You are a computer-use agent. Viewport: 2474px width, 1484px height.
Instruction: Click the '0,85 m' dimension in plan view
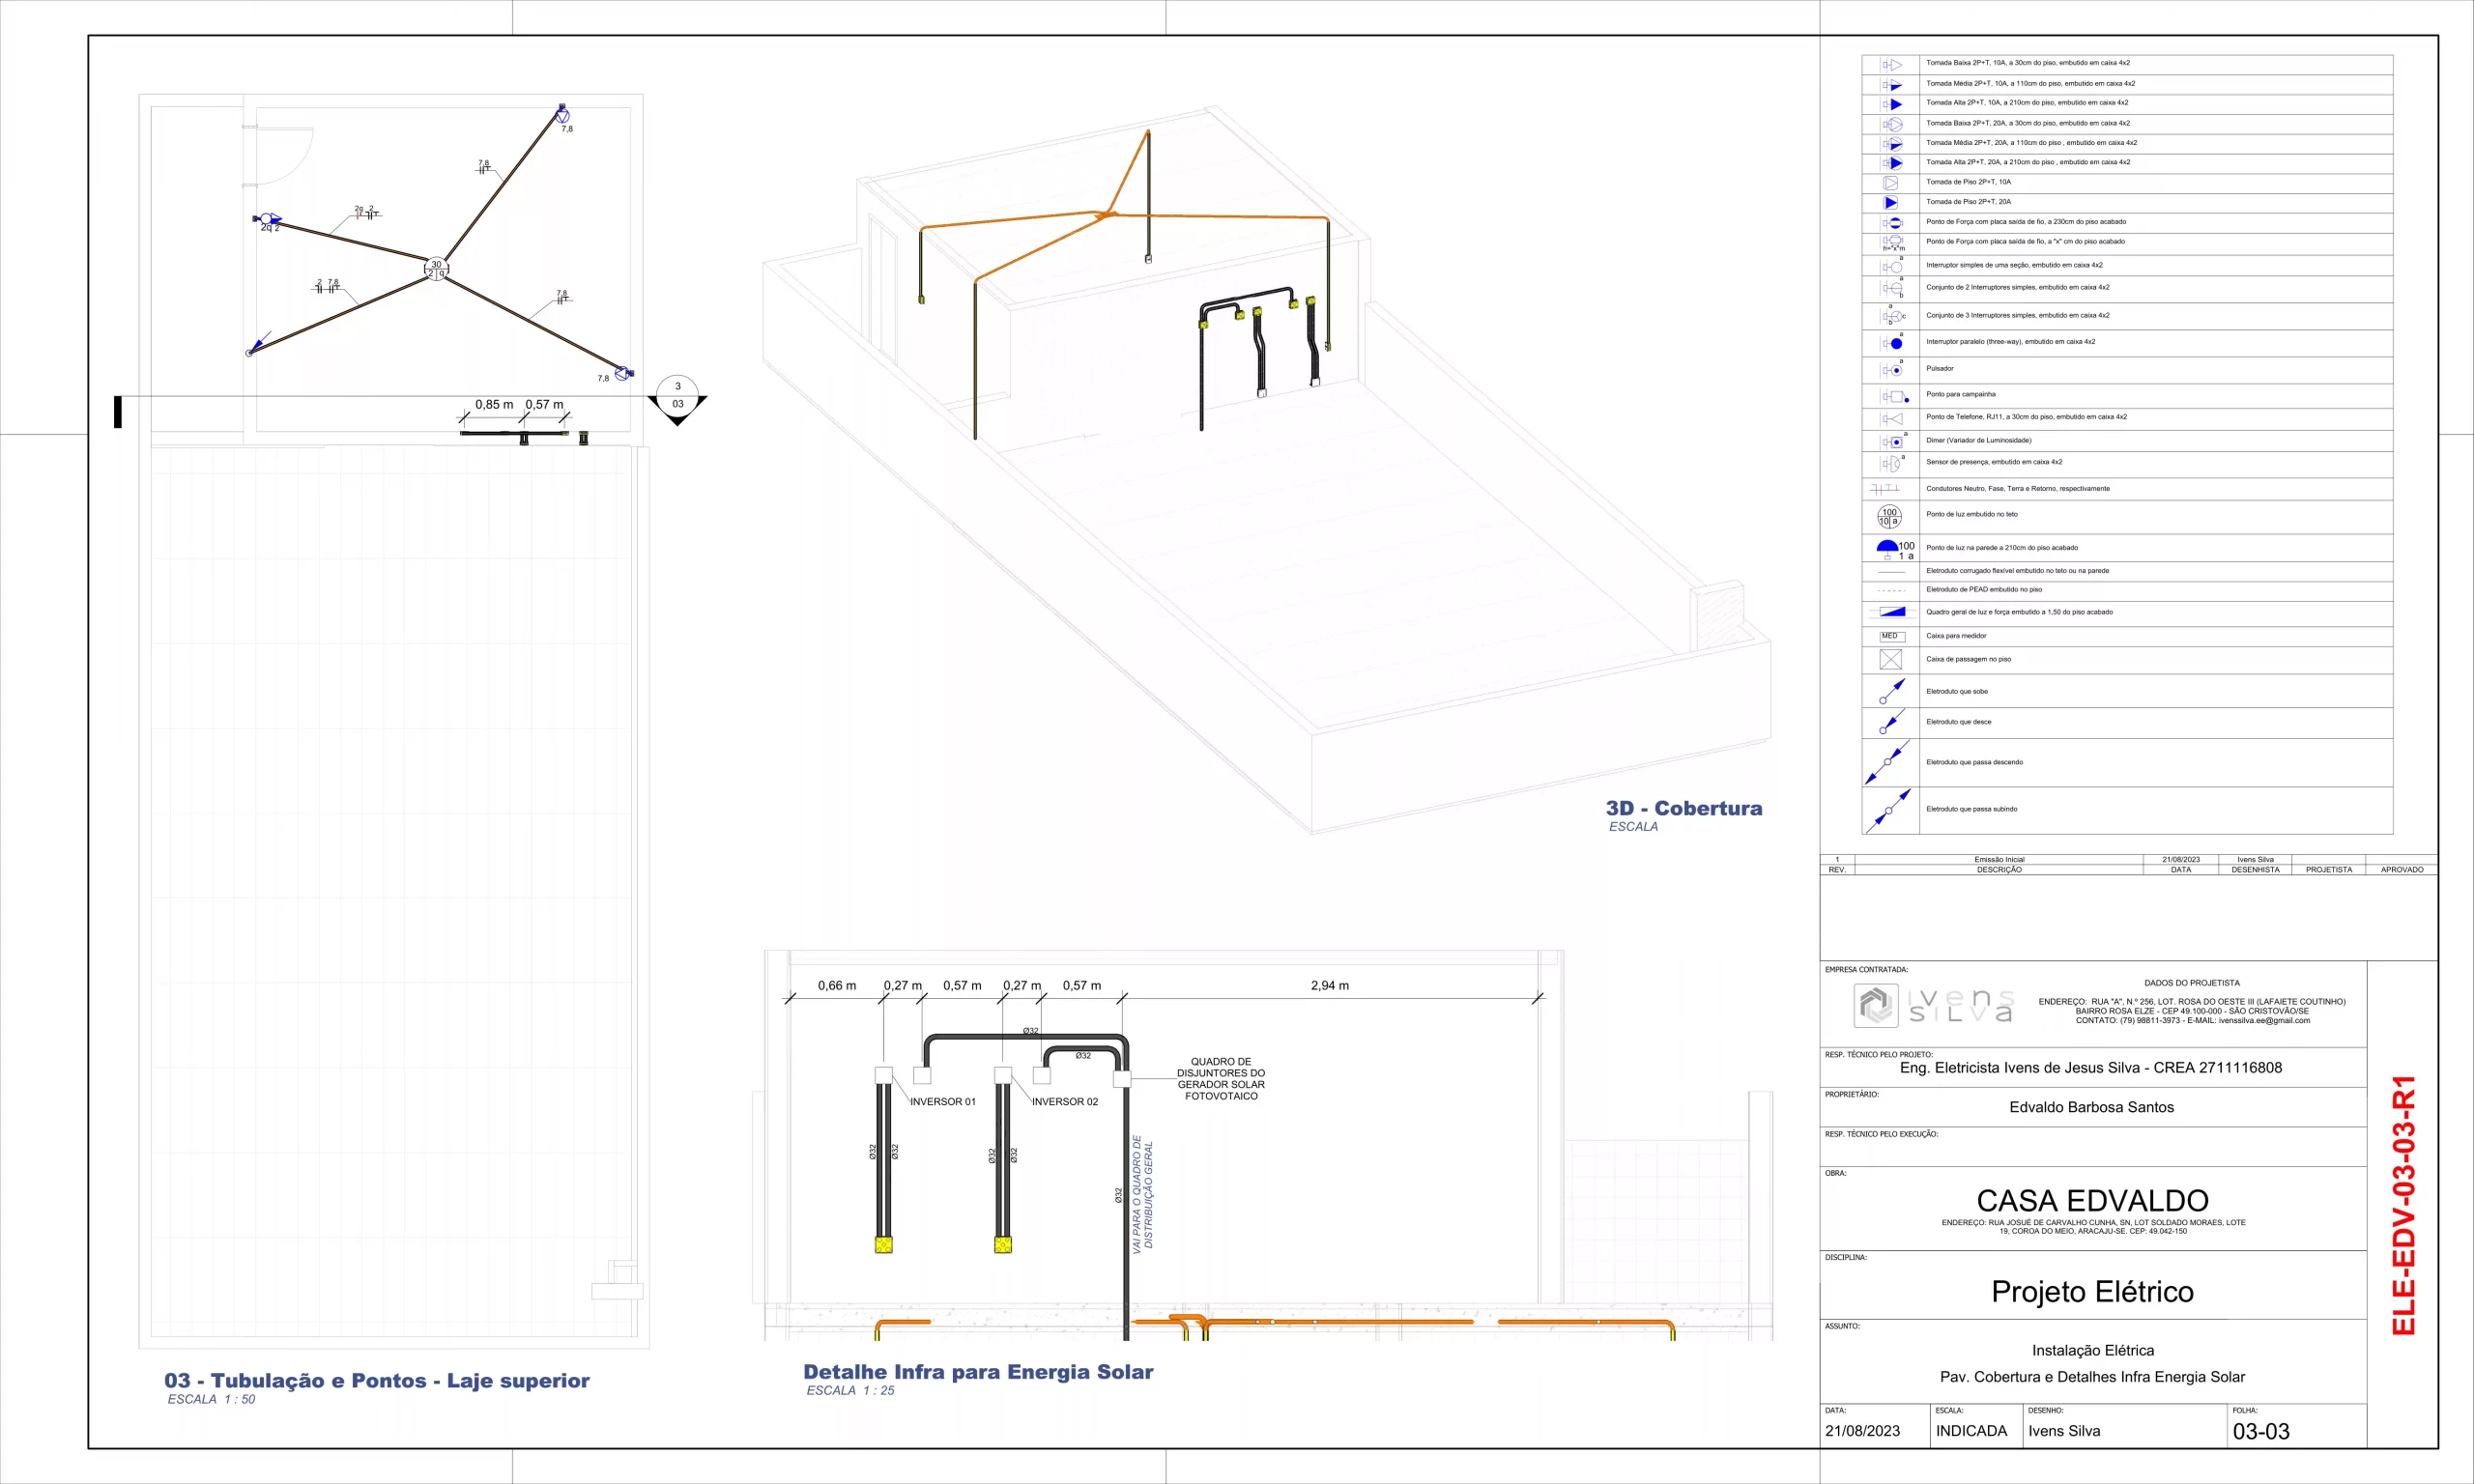(494, 405)
